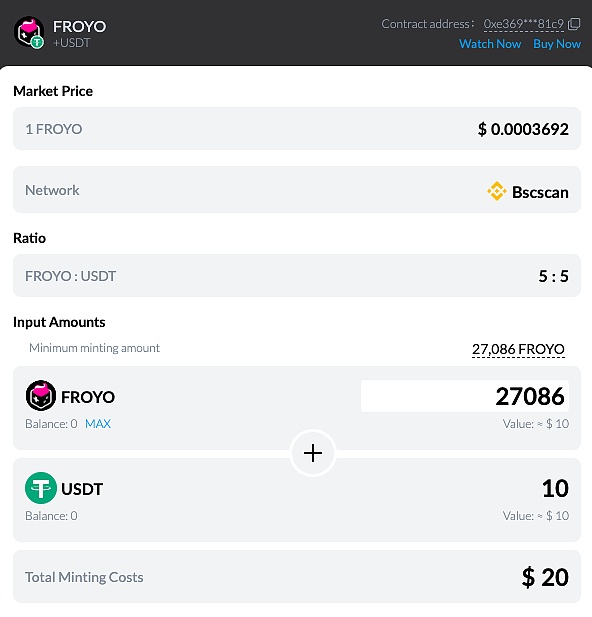Click the minimum minting amount 27,086 FROYO
592x617 pixels.
(x=518, y=349)
